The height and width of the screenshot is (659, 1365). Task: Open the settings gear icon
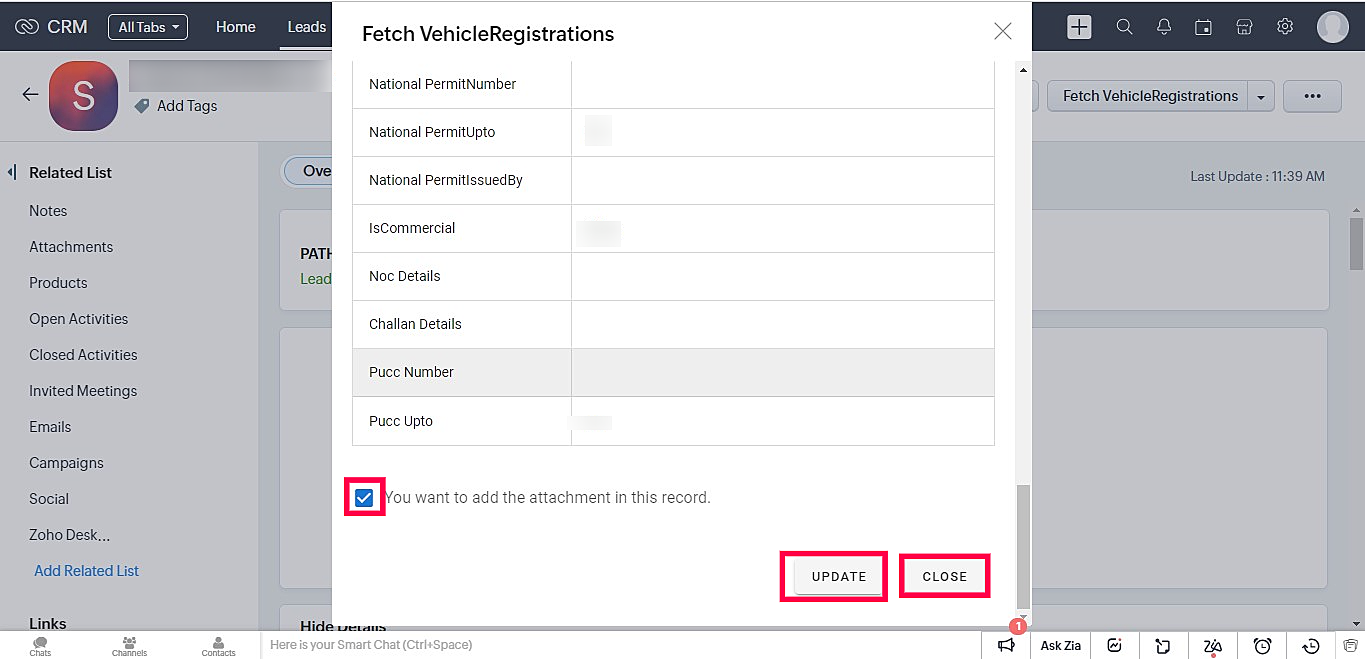(x=1285, y=27)
